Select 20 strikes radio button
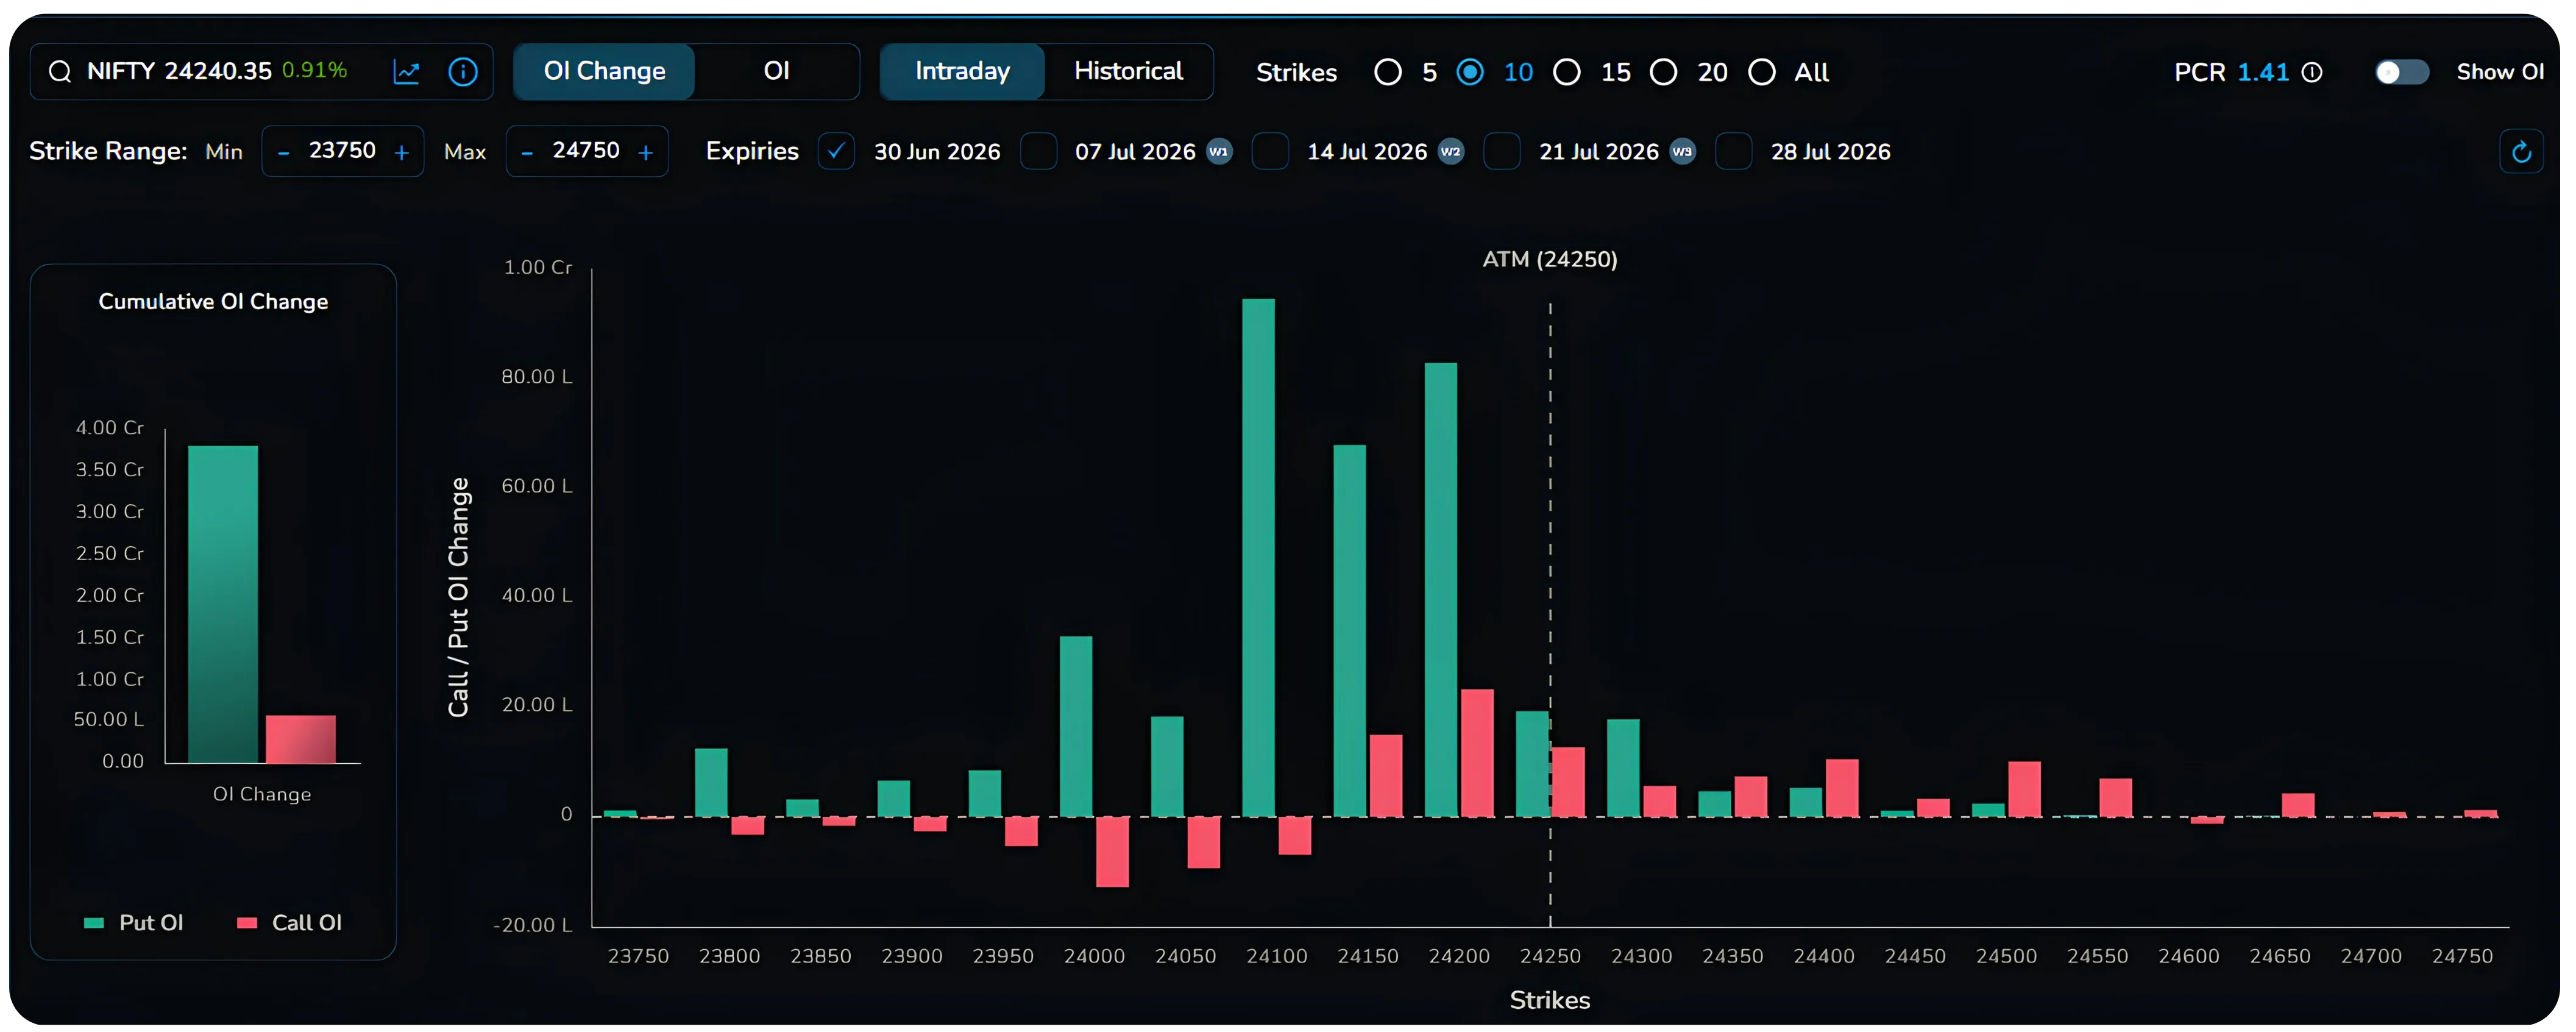The height and width of the screenshot is (1032, 2576). pyautogui.click(x=1664, y=72)
